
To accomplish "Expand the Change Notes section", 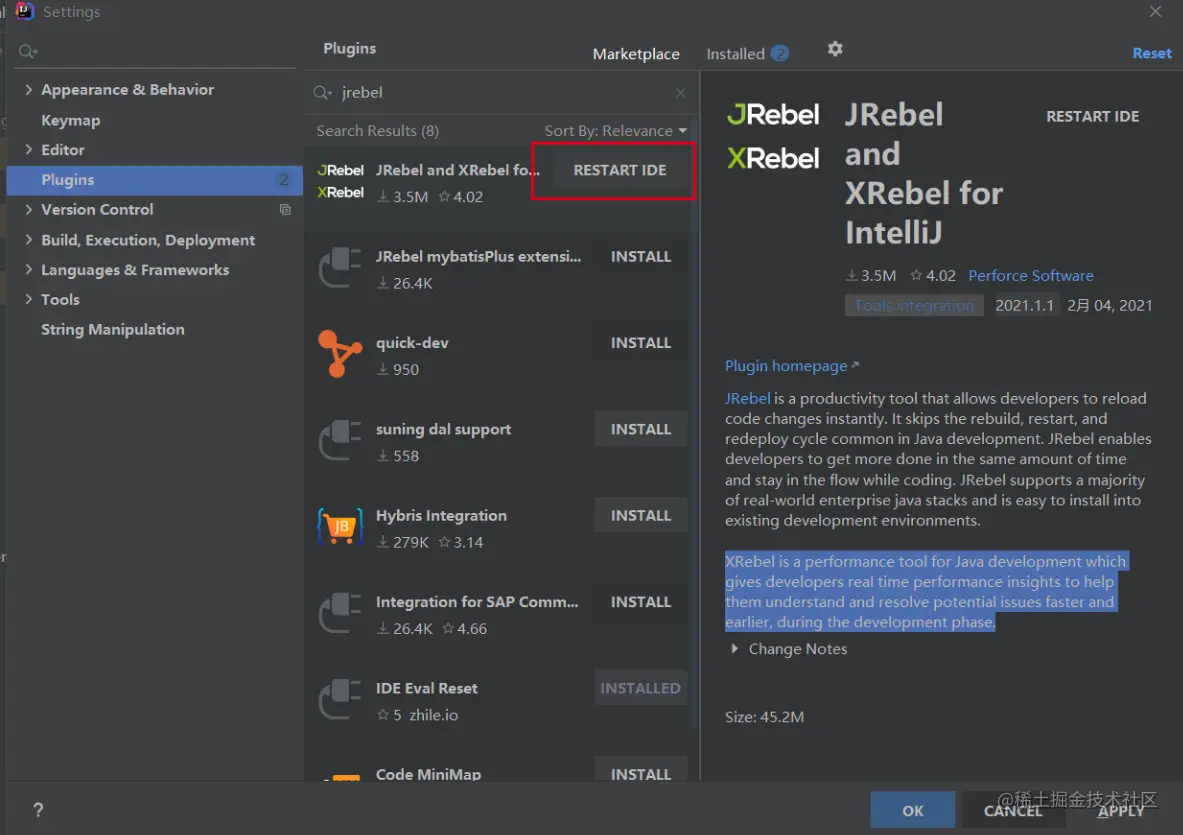I will [734, 649].
